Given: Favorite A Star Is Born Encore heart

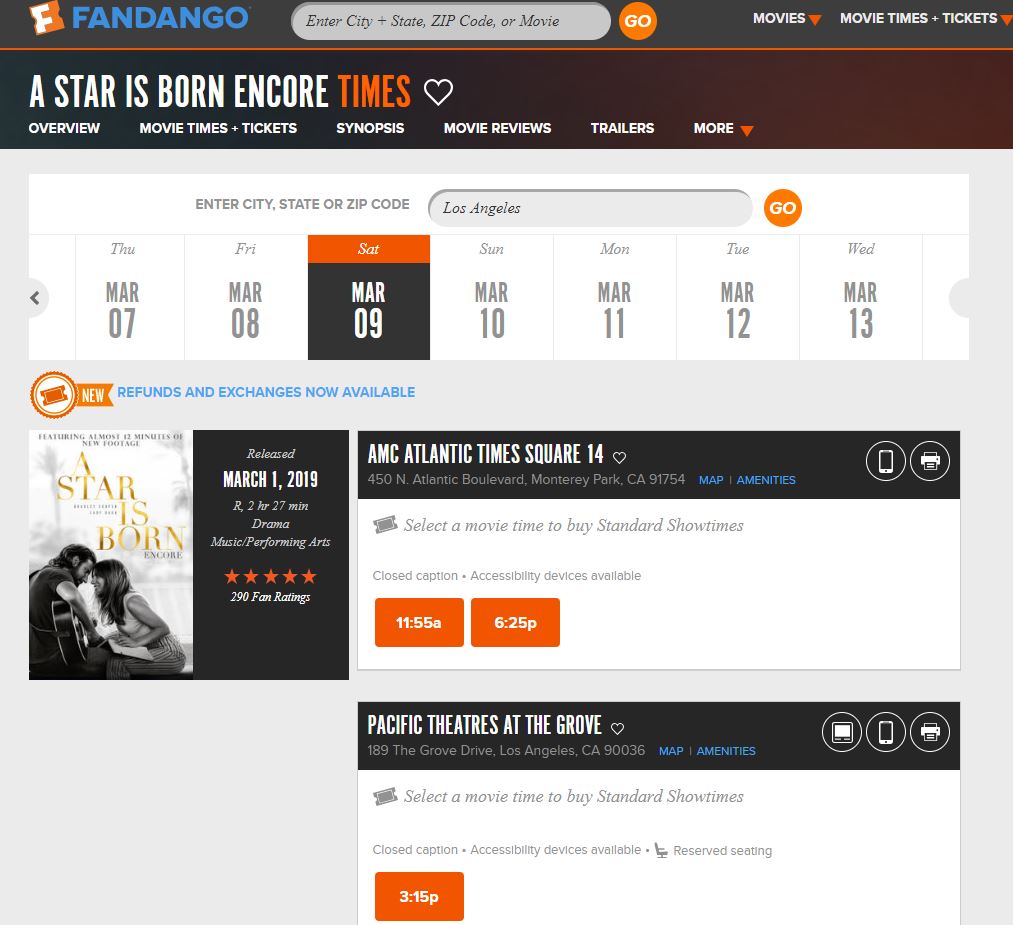Looking at the screenshot, I should coord(438,92).
